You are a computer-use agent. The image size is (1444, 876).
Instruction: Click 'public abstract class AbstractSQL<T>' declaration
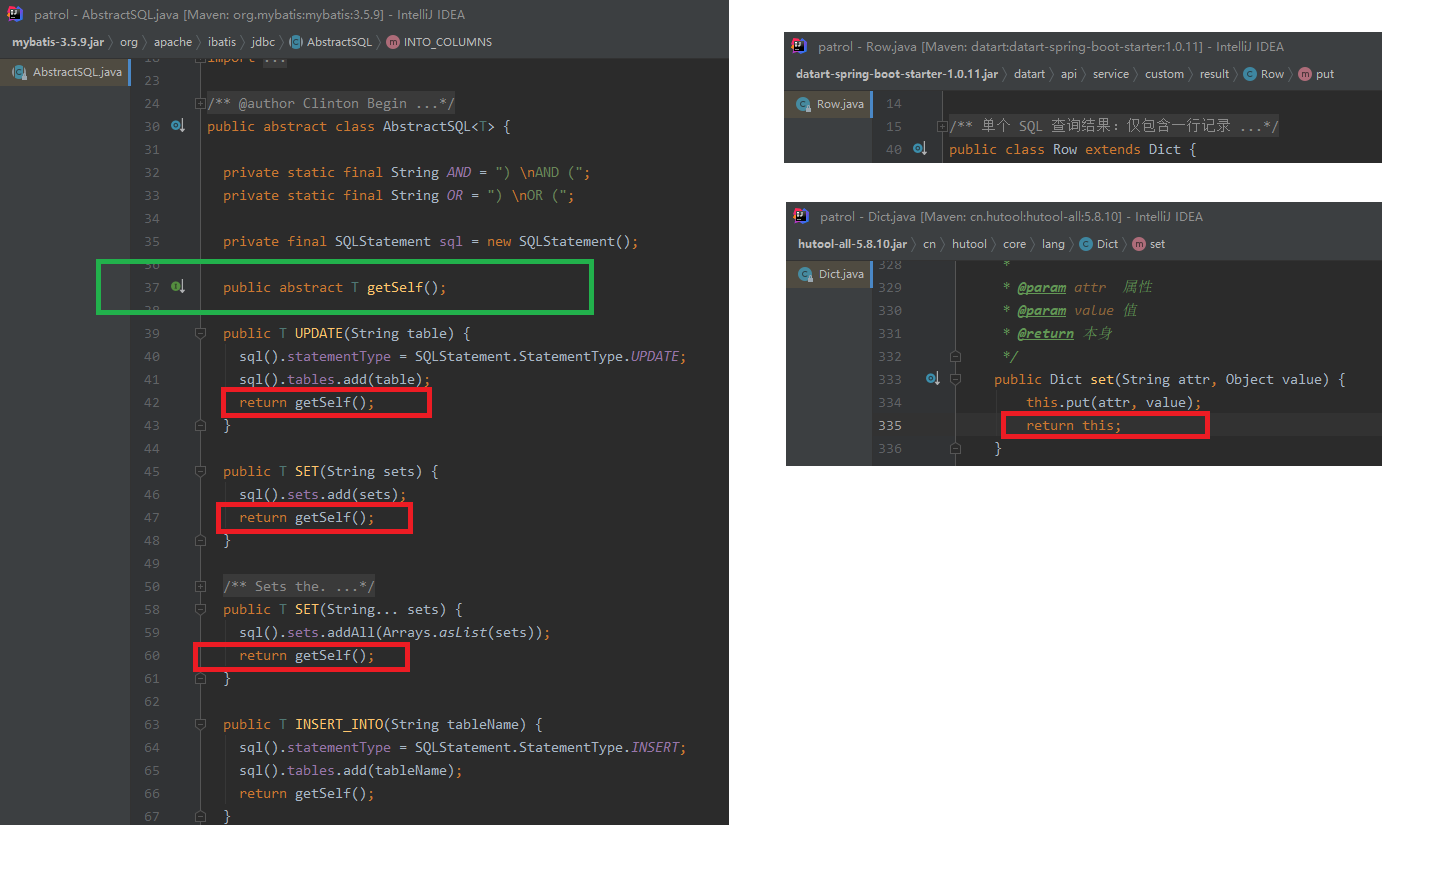click(359, 126)
